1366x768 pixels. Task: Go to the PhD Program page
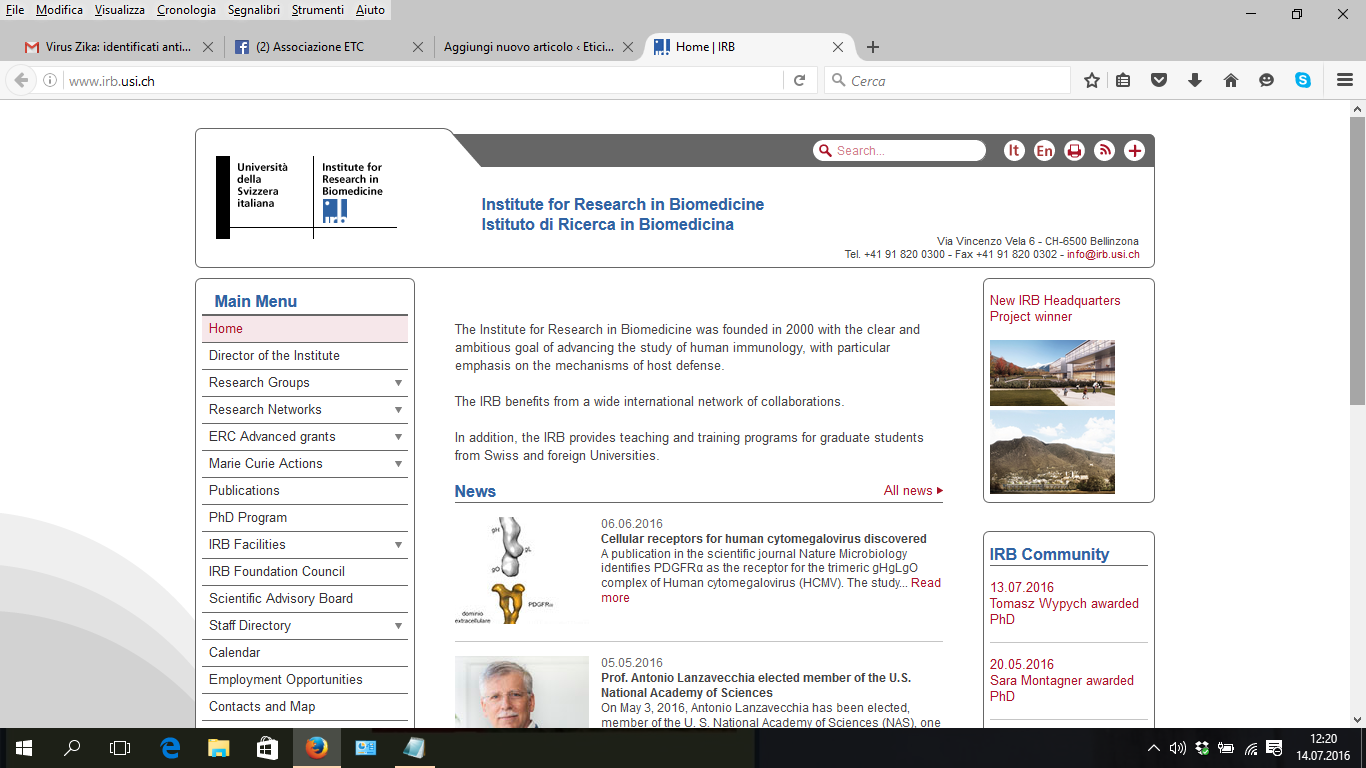[x=248, y=518]
